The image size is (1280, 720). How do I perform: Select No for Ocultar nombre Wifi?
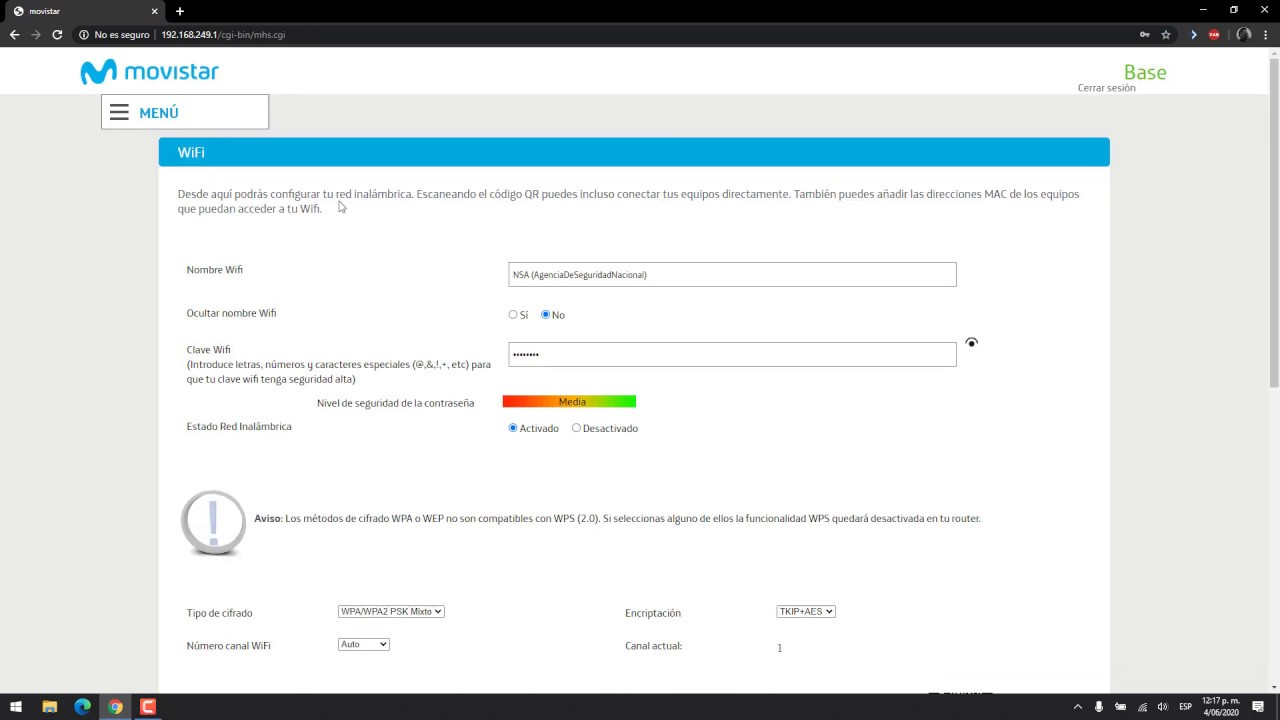click(546, 314)
